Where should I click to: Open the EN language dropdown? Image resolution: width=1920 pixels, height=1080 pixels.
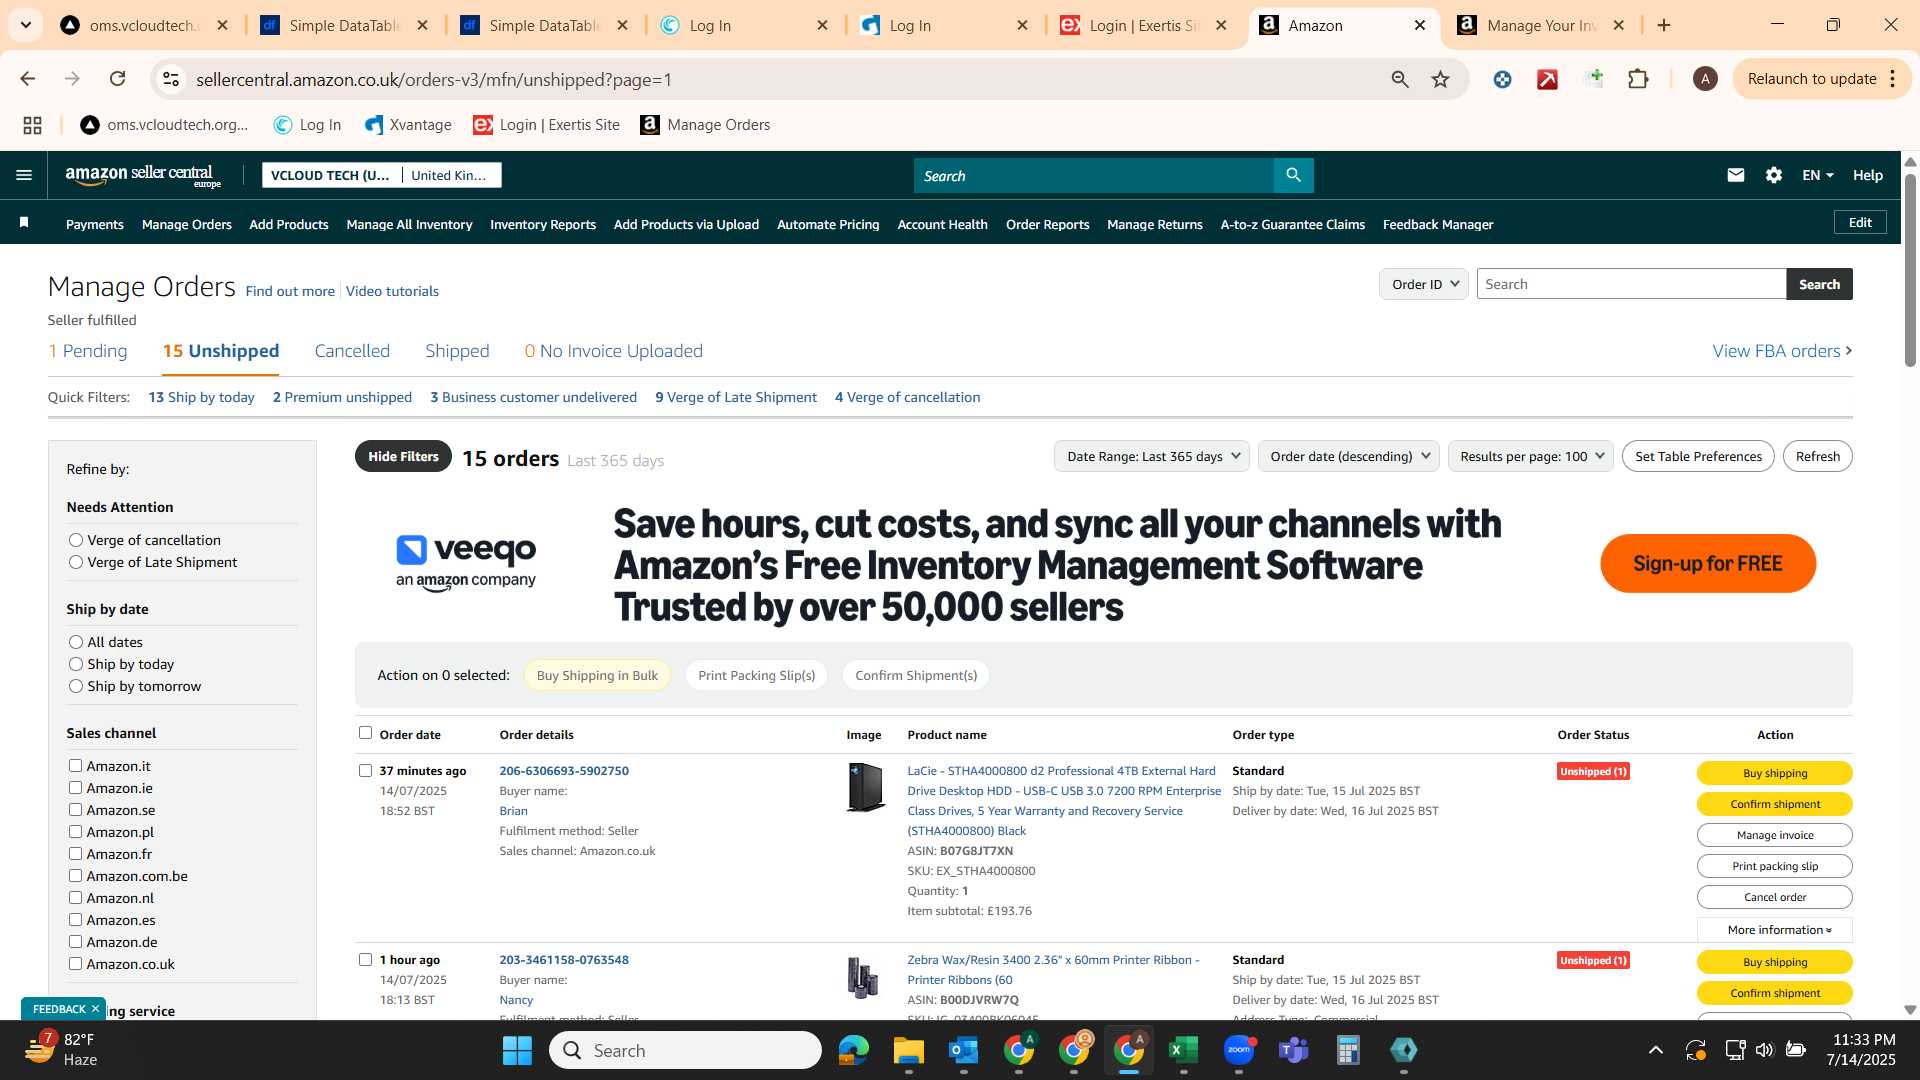pos(1817,175)
